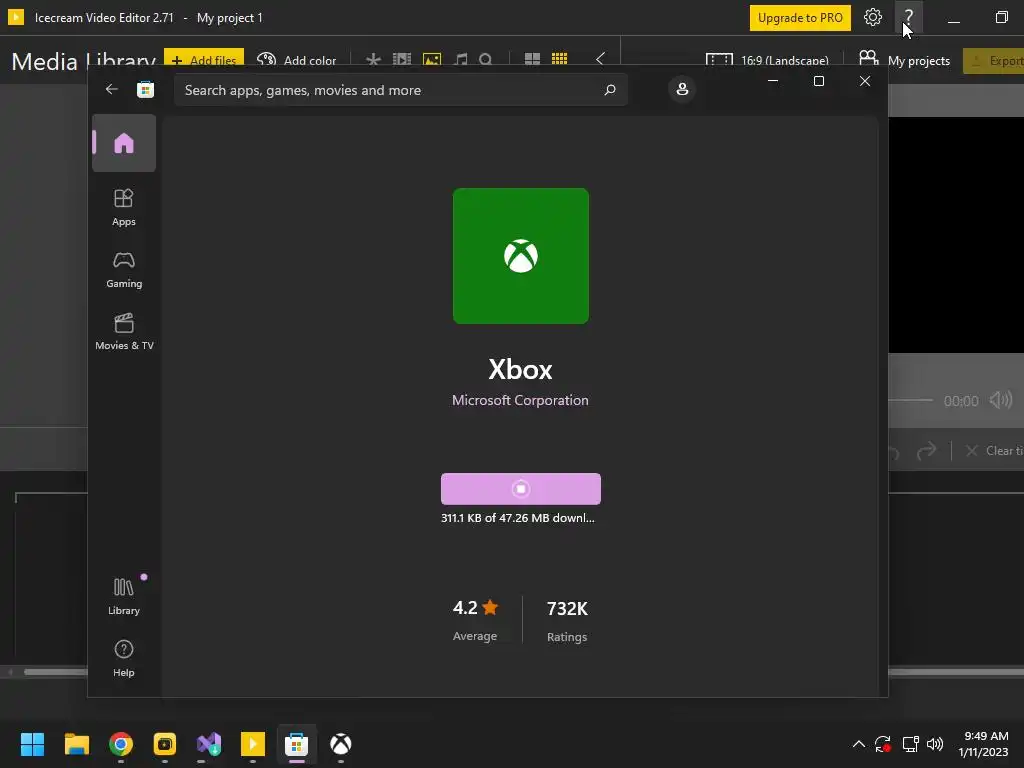The width and height of the screenshot is (1024, 768).
Task: Open the 16:9 (Landscape) aspect ratio dropdown
Action: (x=767, y=61)
